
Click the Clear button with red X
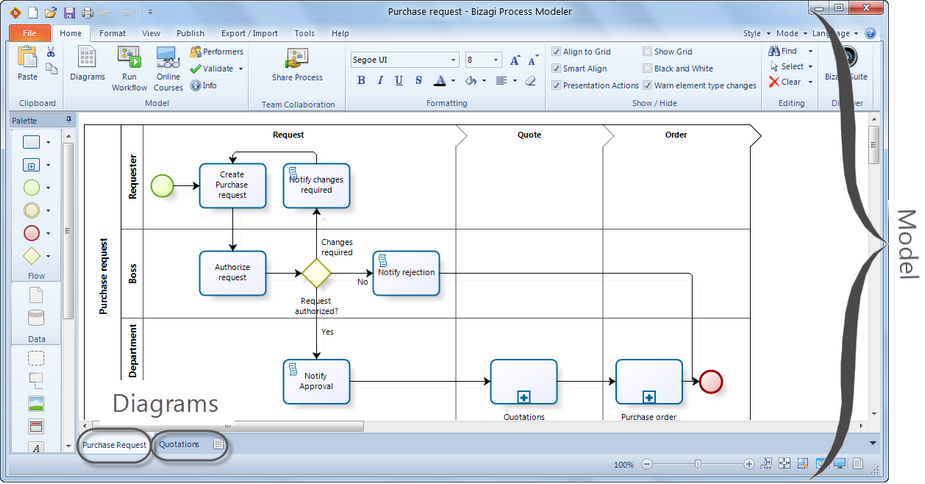pos(785,82)
